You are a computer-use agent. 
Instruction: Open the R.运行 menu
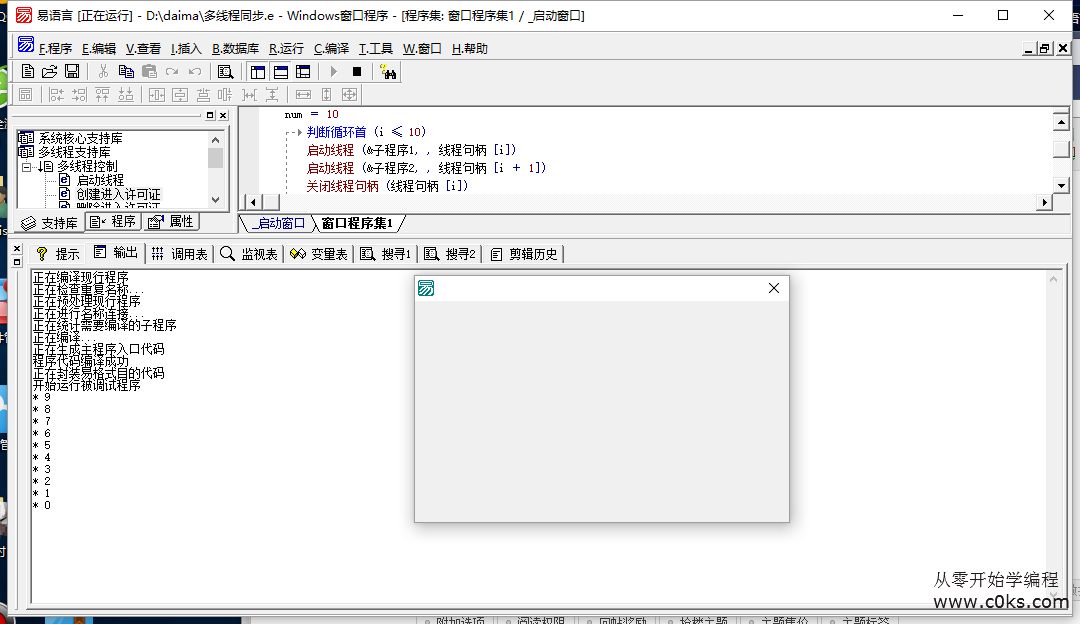pos(286,48)
